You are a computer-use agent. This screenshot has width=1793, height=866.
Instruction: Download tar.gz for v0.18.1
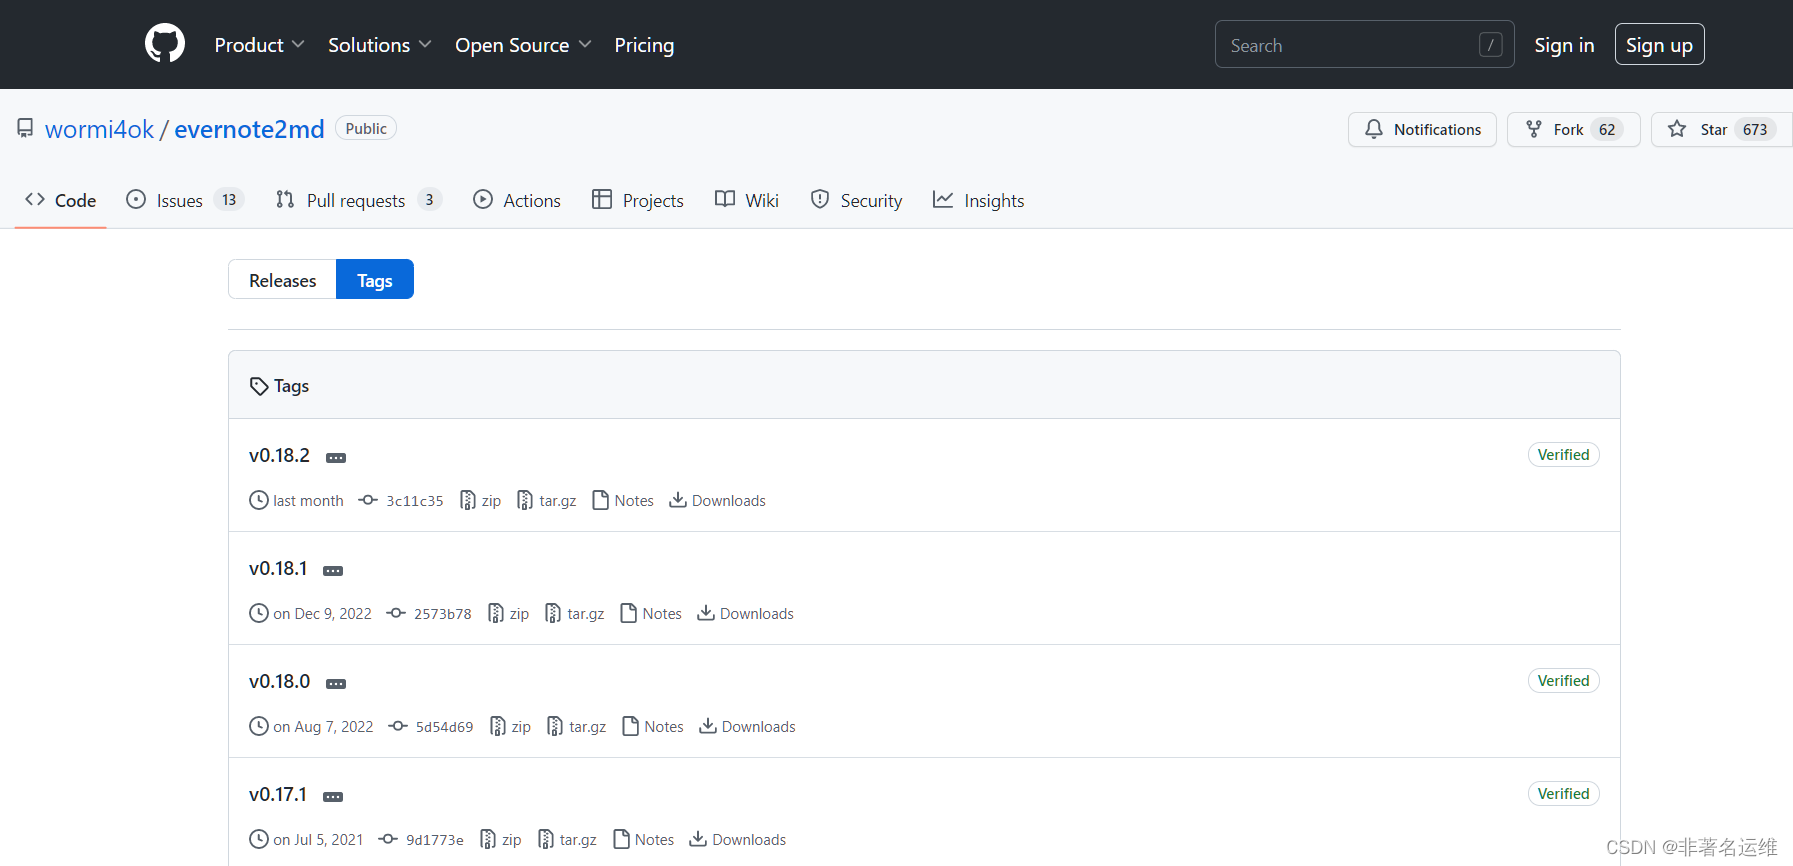pyautogui.click(x=575, y=614)
